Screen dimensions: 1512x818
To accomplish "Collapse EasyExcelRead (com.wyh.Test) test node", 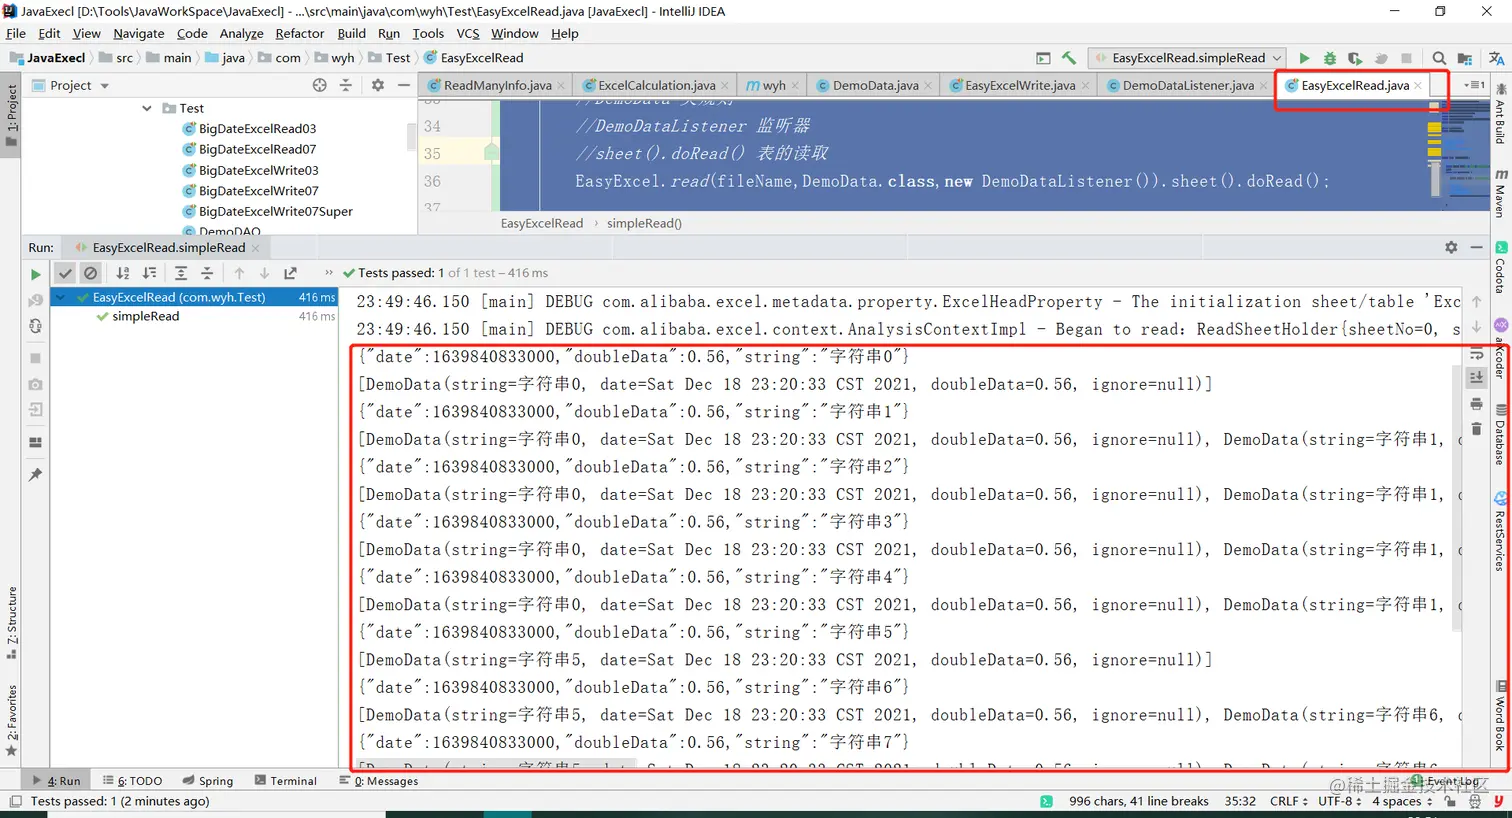I will coord(60,297).
